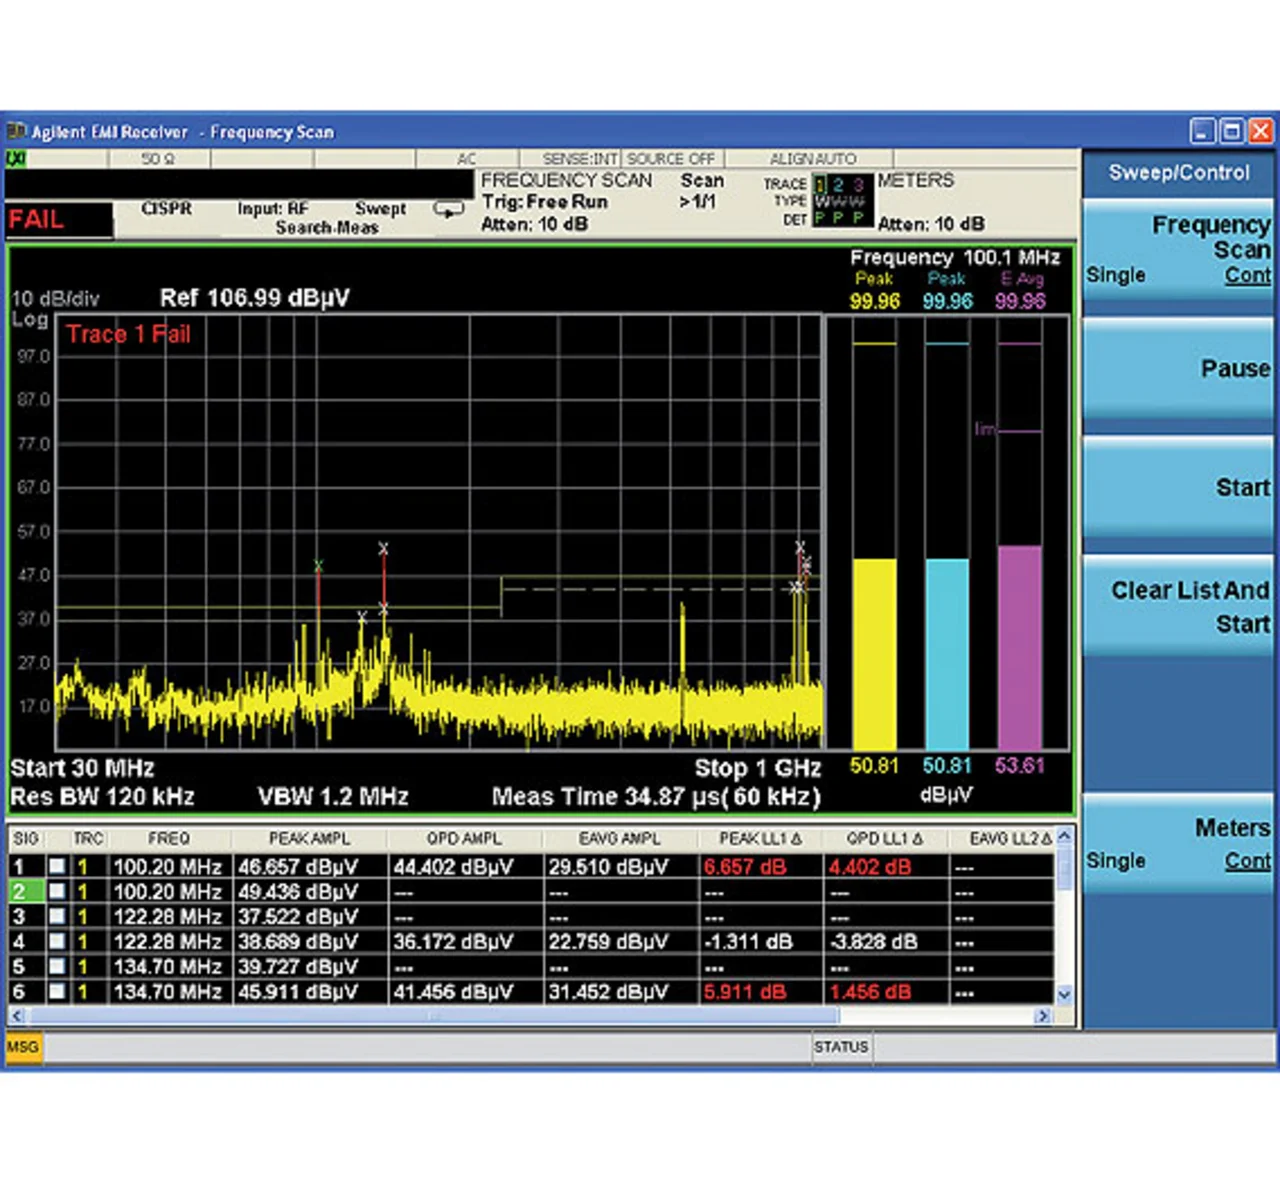Click the 53.61 magenta meter value
The image size is (1280, 1190).
tap(1020, 766)
